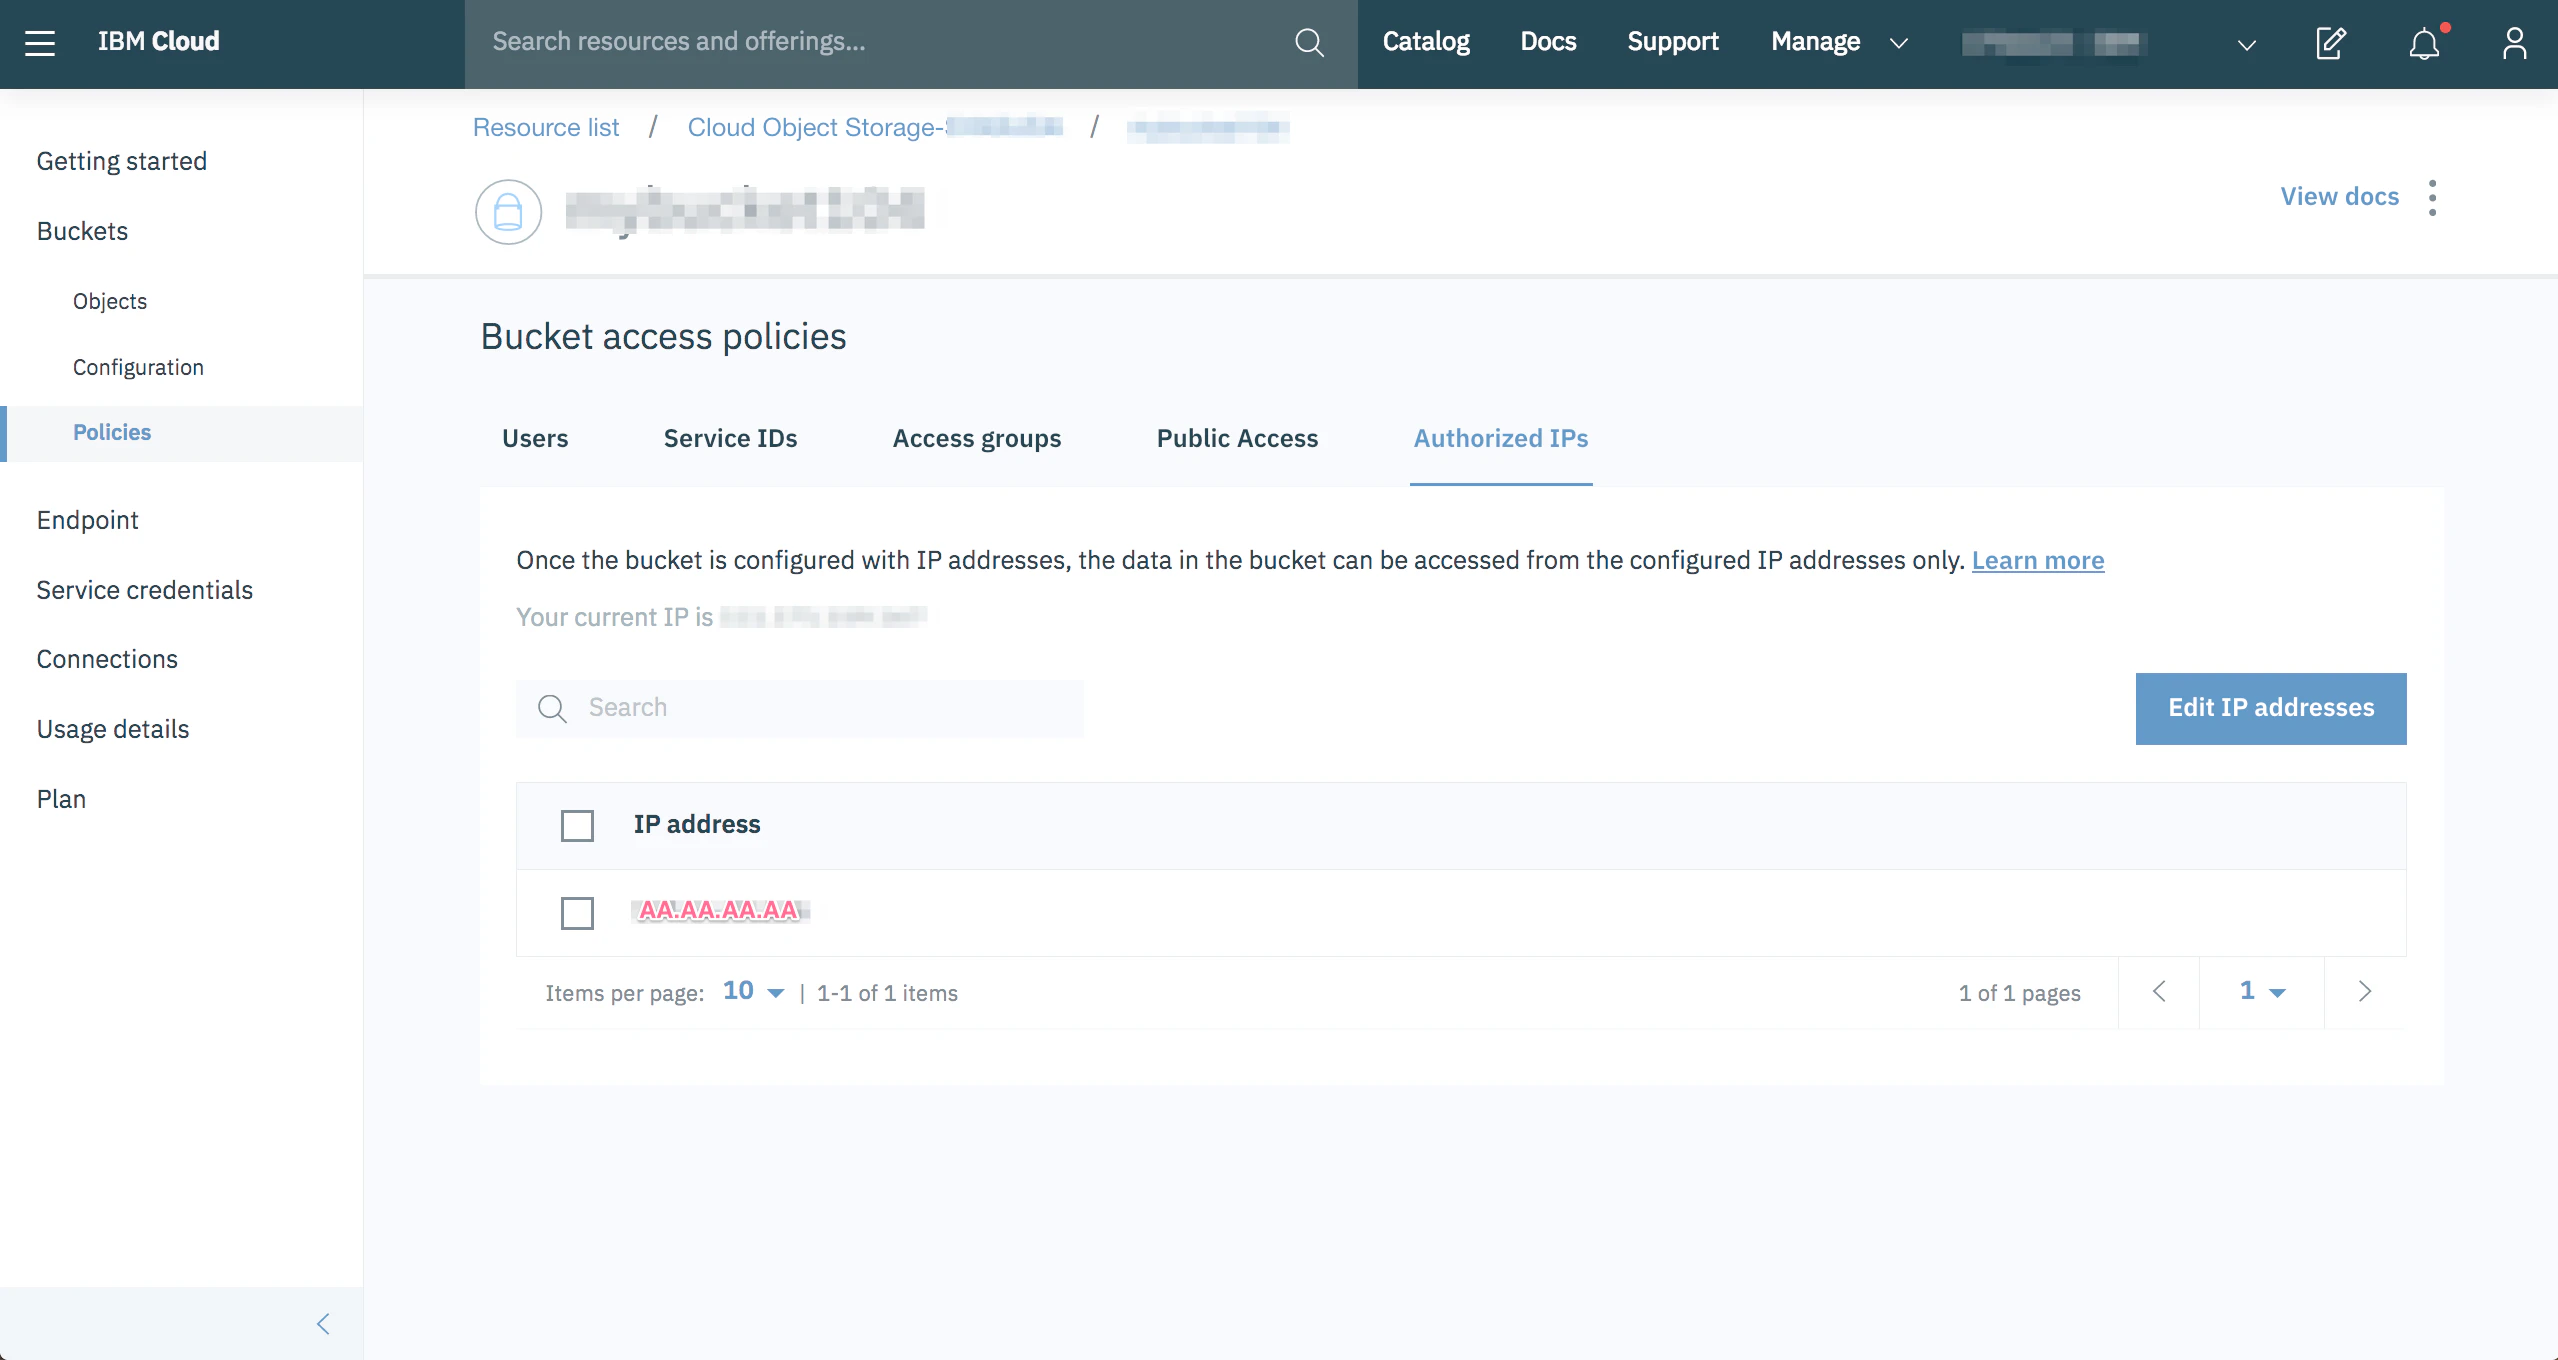Switch to the Public Access tab
The image size is (2558, 1360).
coord(1237,438)
